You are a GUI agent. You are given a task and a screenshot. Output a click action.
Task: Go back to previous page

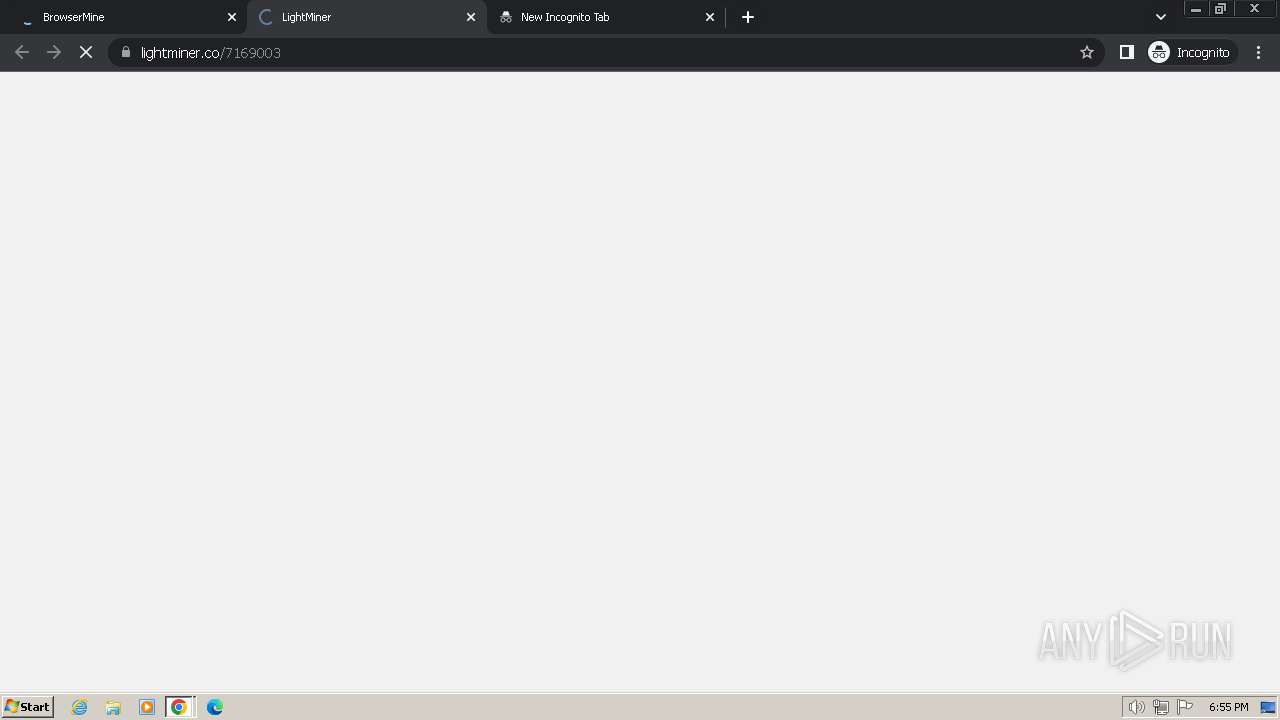point(22,52)
